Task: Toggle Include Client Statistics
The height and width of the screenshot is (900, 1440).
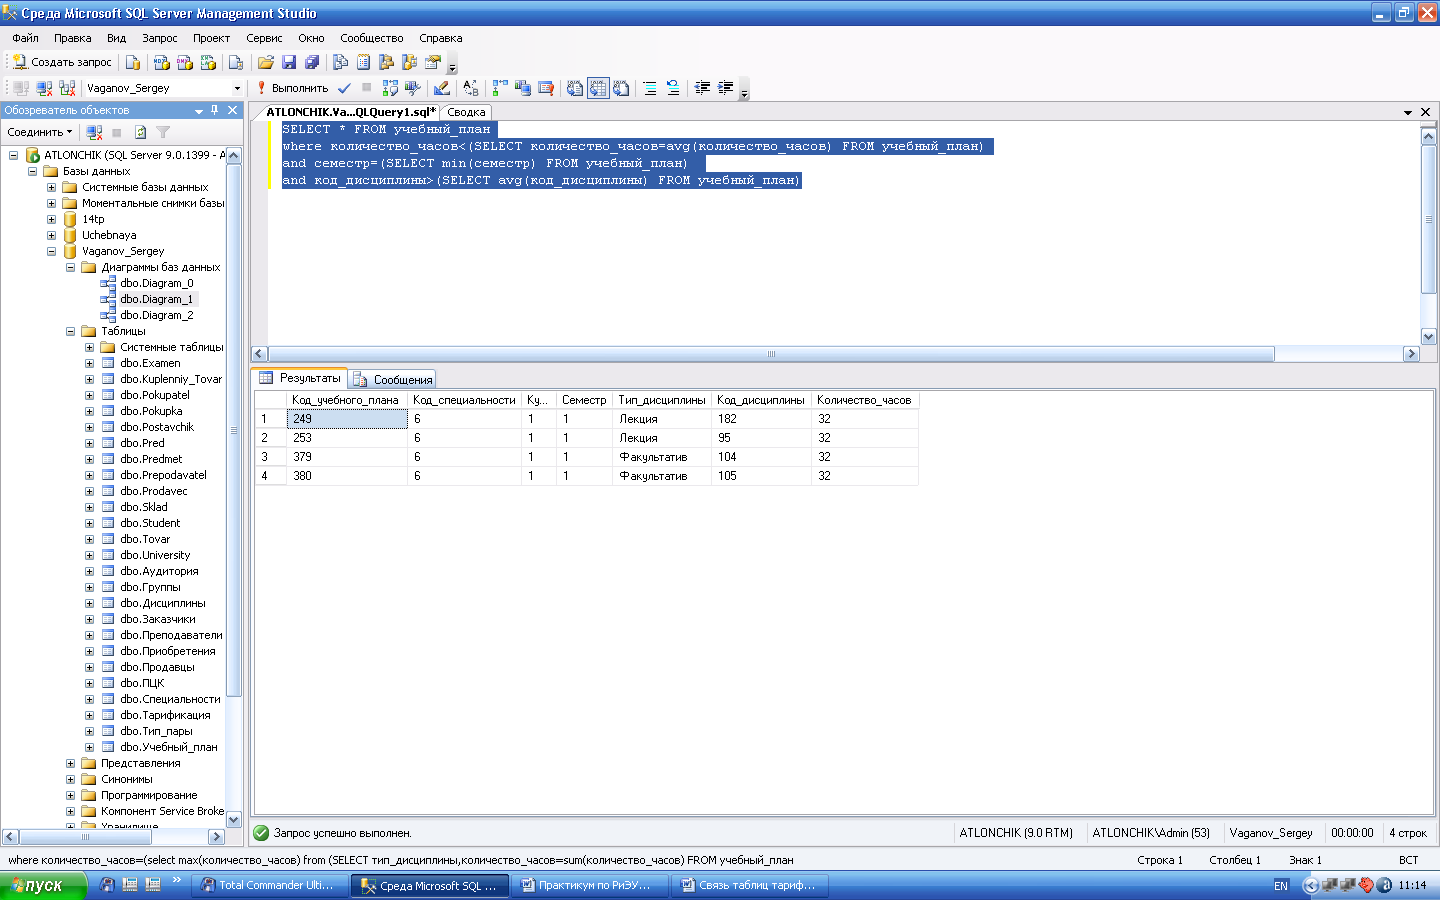Action: pos(522,88)
